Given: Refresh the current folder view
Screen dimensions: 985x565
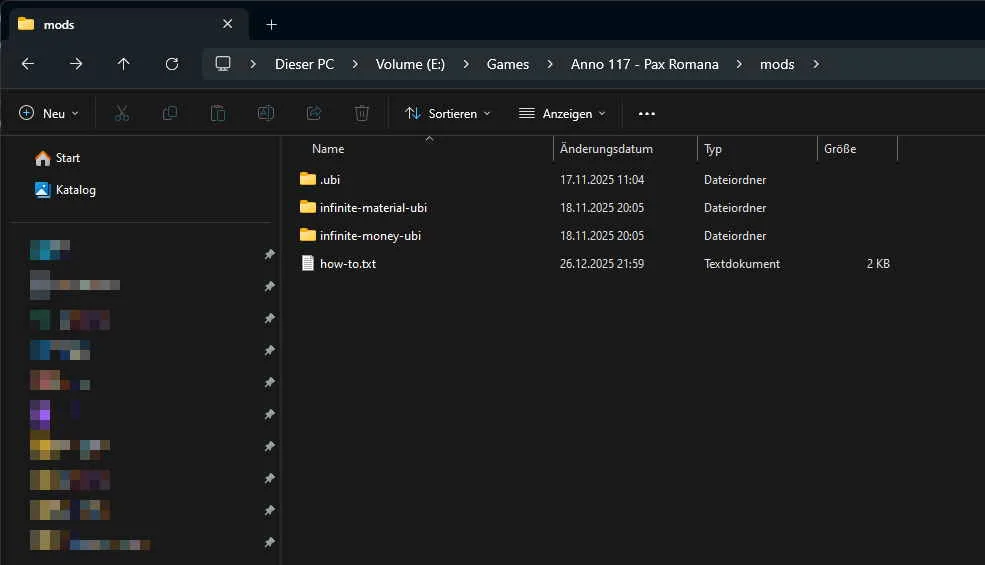Looking at the screenshot, I should (x=172, y=64).
